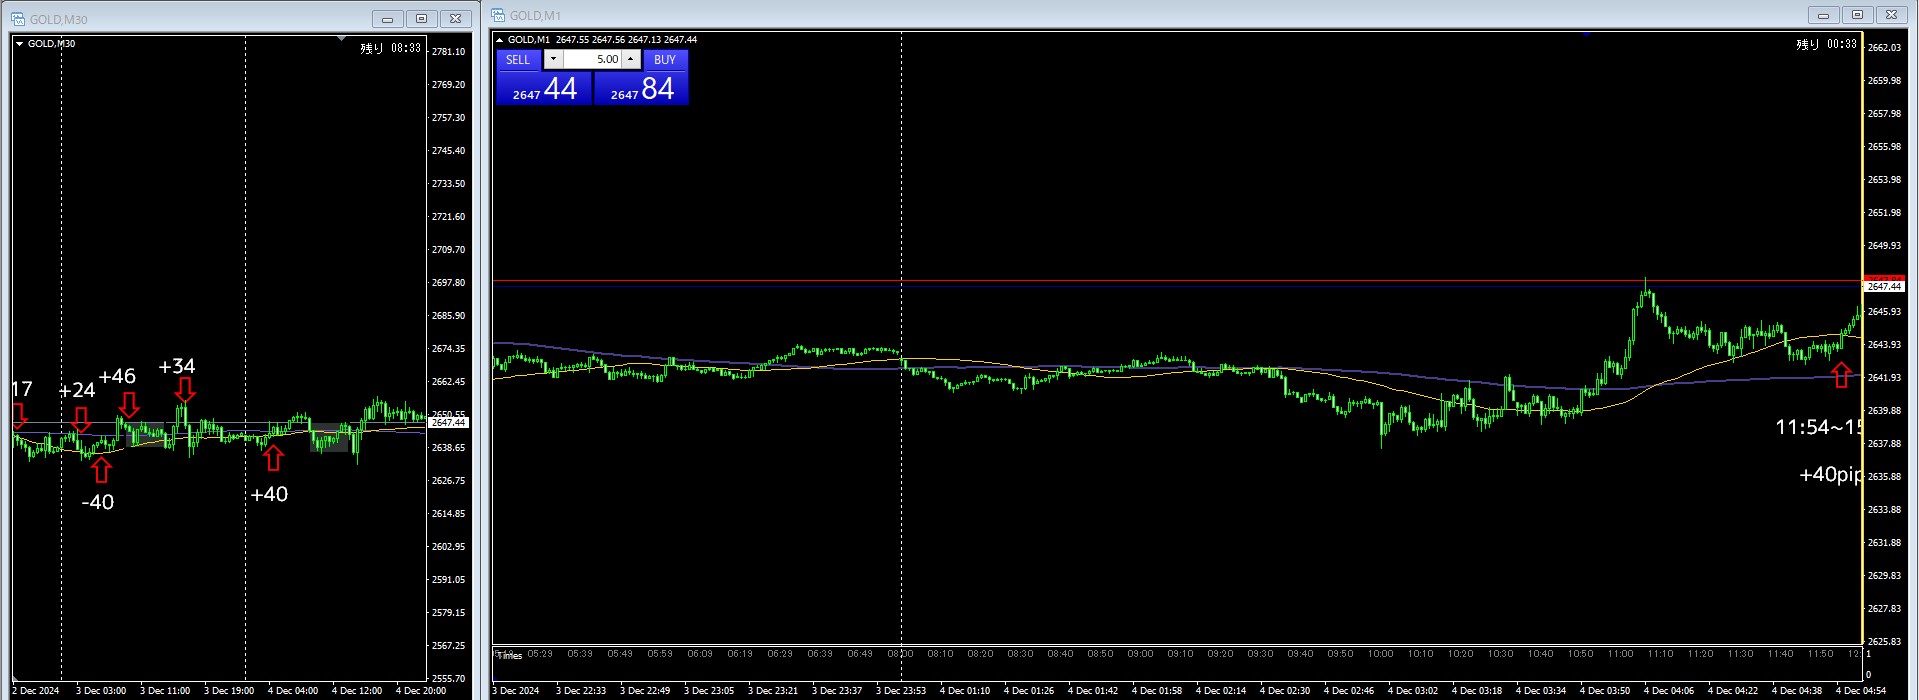
Task: Select the +46 text label on M30 chart
Action: pos(117,377)
